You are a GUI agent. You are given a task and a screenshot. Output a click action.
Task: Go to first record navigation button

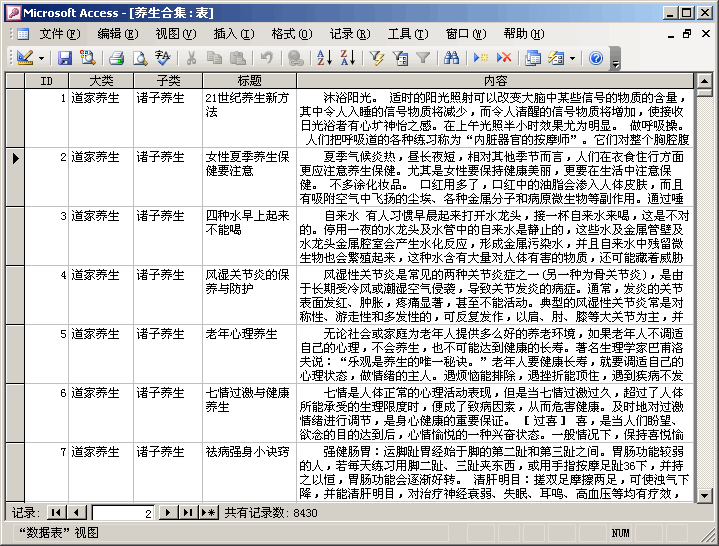click(56, 513)
